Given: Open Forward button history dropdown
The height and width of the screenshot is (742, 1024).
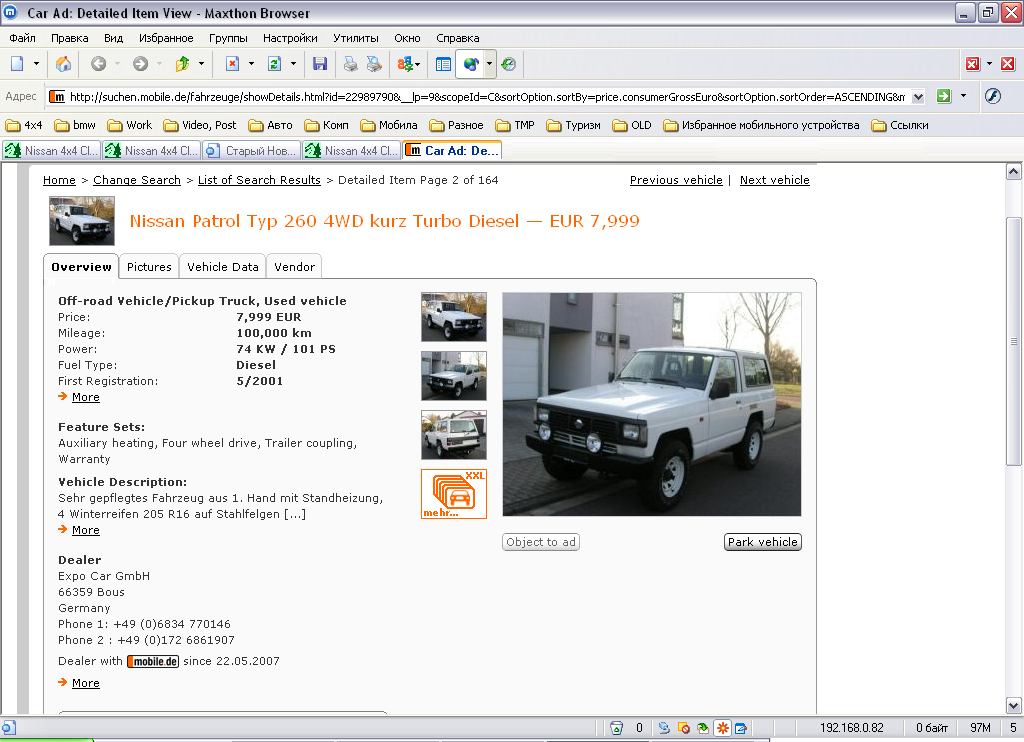Looking at the screenshot, I should click(159, 63).
